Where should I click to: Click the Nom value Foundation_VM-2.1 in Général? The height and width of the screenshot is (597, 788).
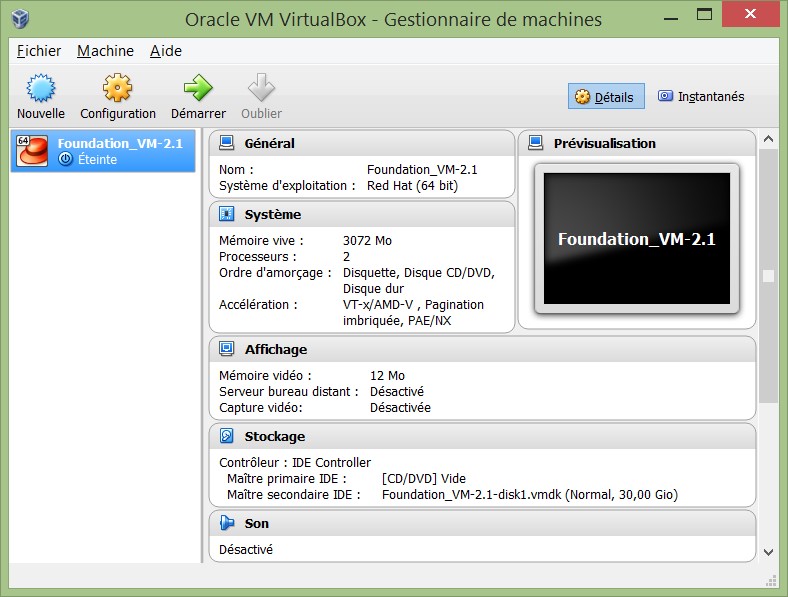(x=422, y=170)
